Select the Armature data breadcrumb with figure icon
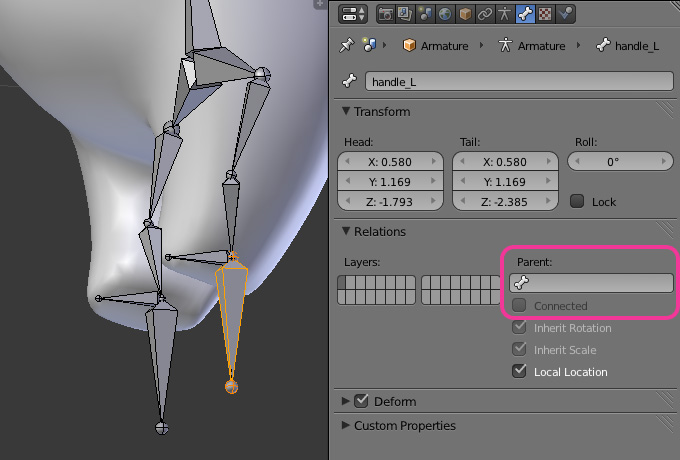This screenshot has height=460, width=680. pyautogui.click(x=532, y=46)
